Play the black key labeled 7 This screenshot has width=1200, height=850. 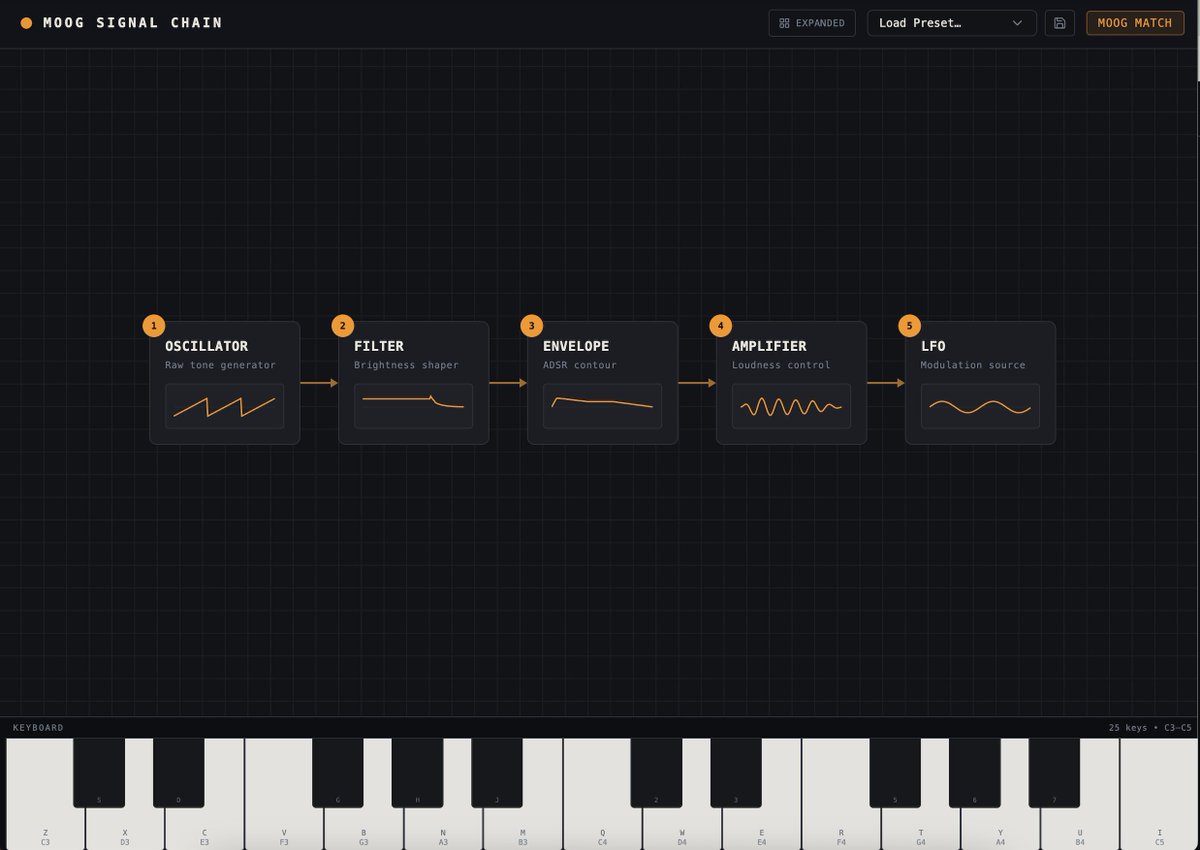click(1054, 772)
